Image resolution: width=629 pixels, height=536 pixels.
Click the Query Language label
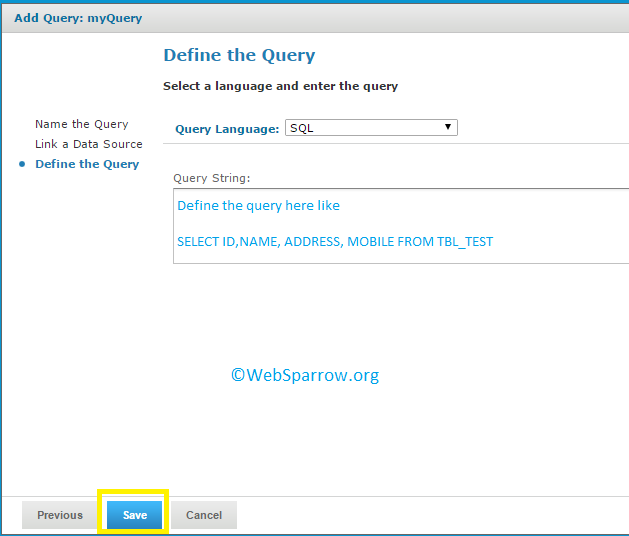pyautogui.click(x=227, y=129)
